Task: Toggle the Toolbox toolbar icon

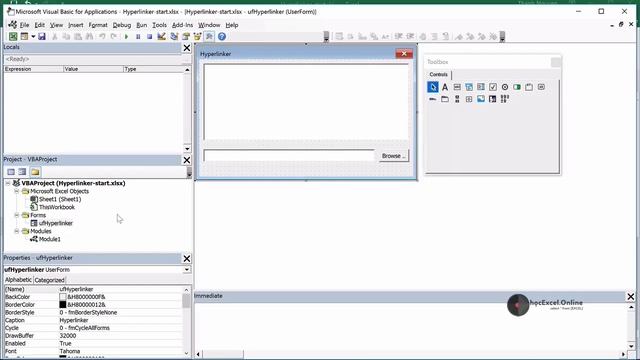Action: pyautogui.click(x=209, y=37)
